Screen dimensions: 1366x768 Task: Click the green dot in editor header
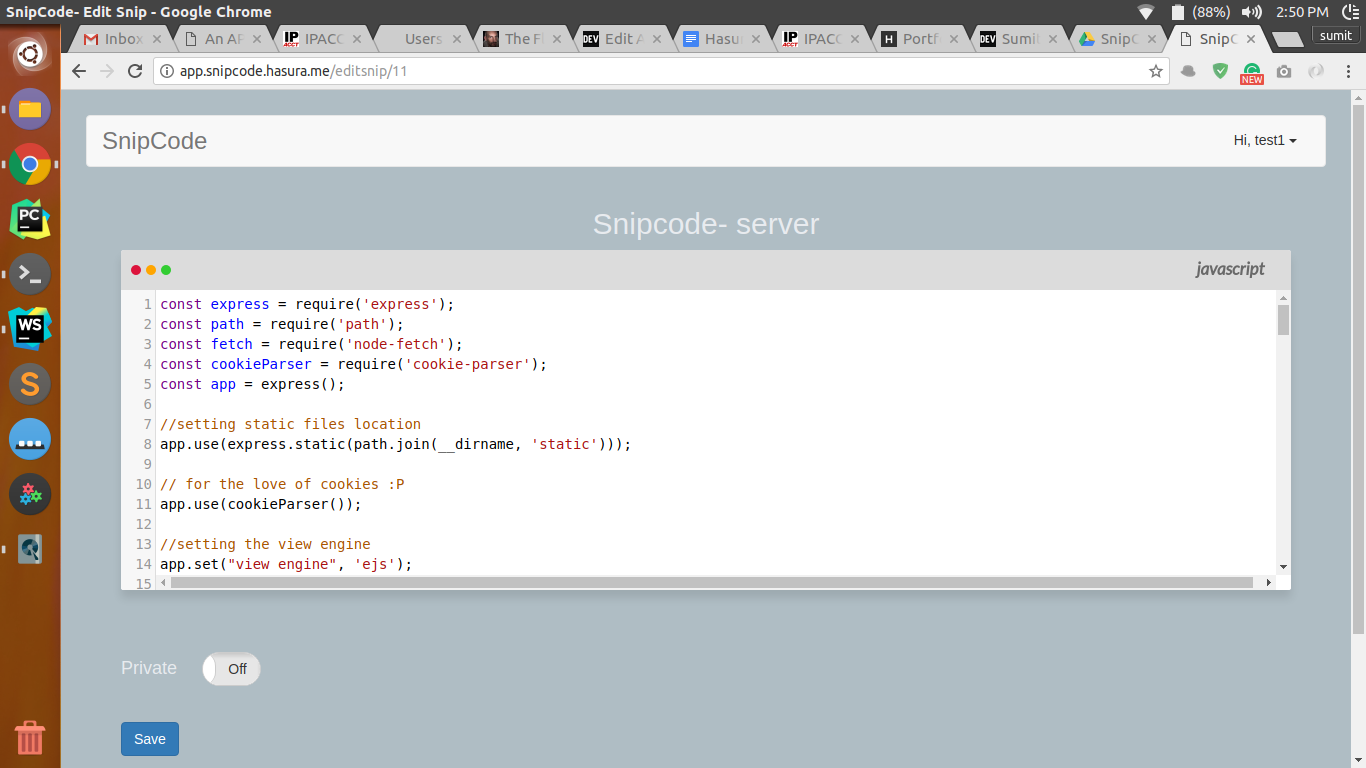pos(166,270)
